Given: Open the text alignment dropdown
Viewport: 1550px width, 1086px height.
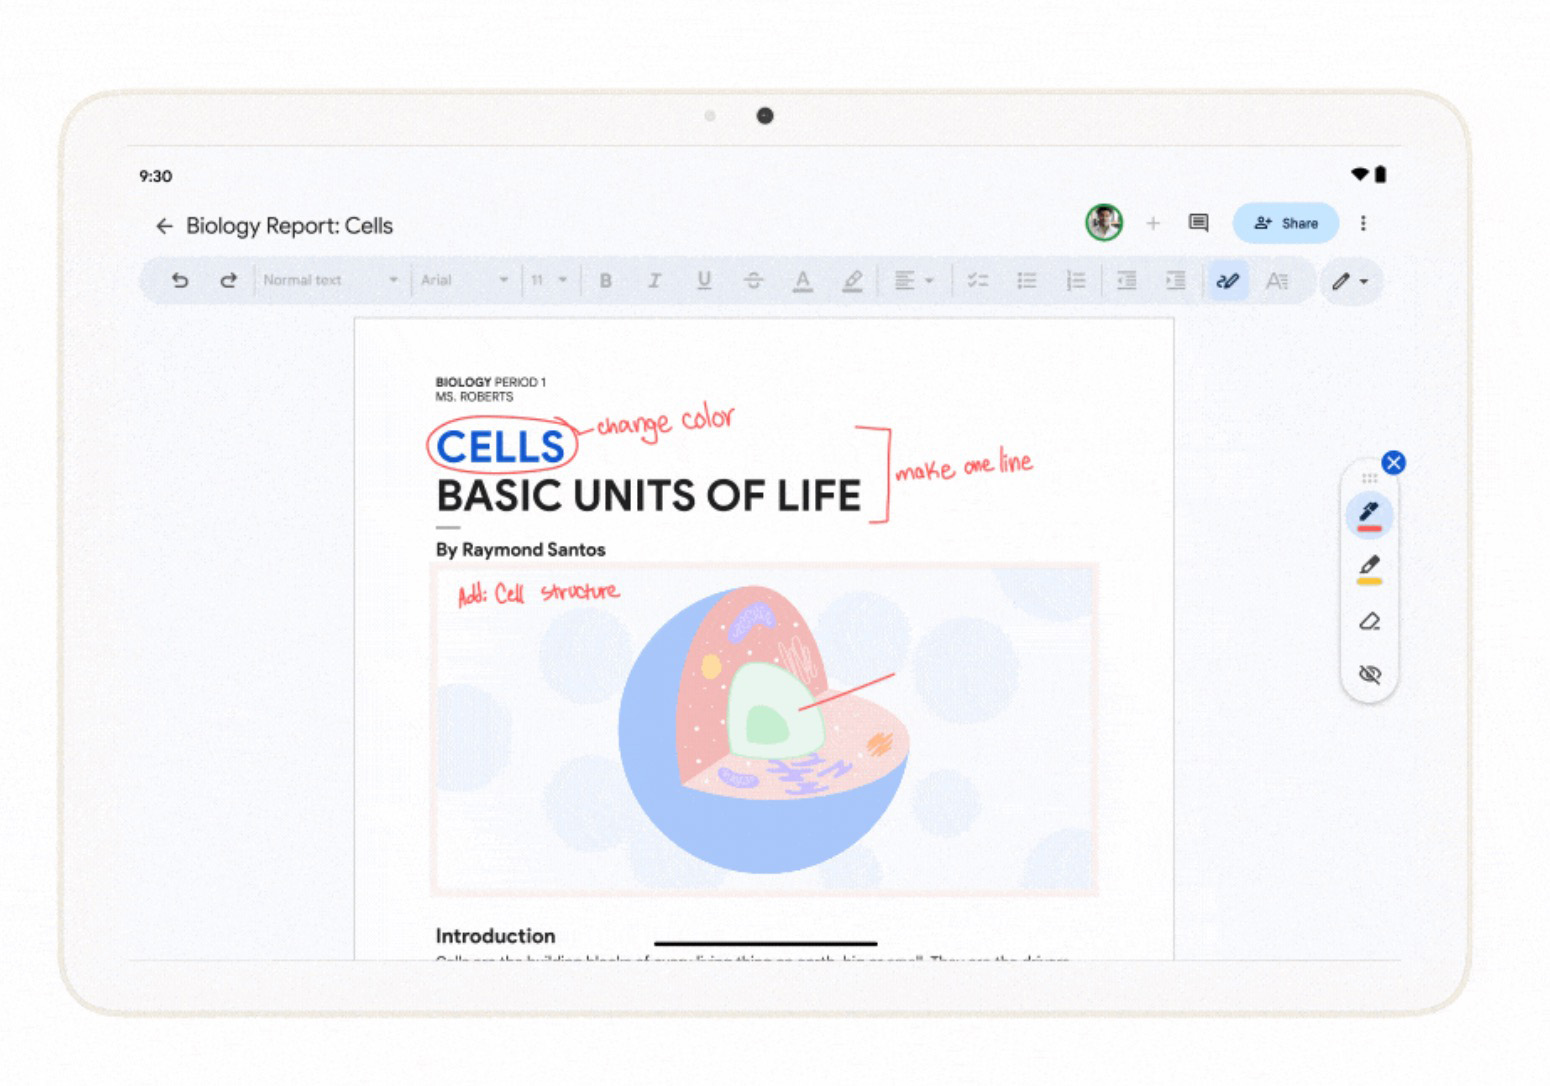Looking at the screenshot, I should 913,281.
